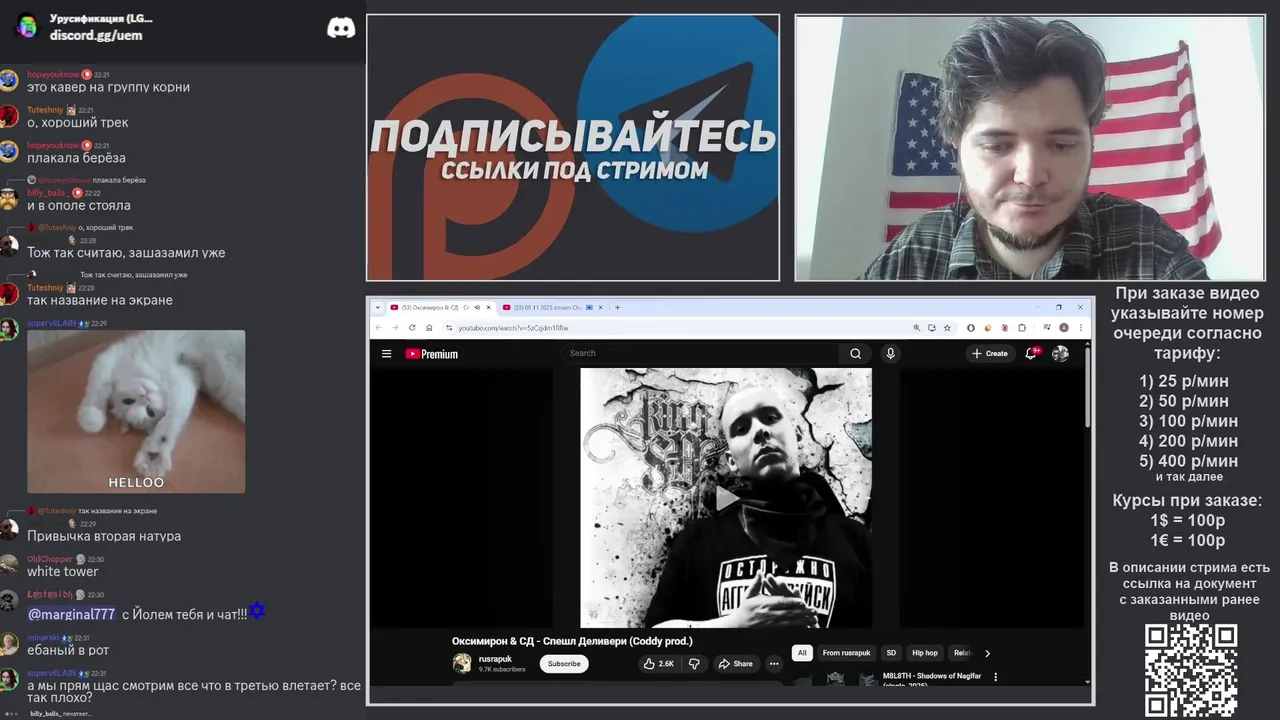Click the zoom magnifier icon in address bar
The height and width of the screenshot is (720, 1280).
(x=916, y=328)
